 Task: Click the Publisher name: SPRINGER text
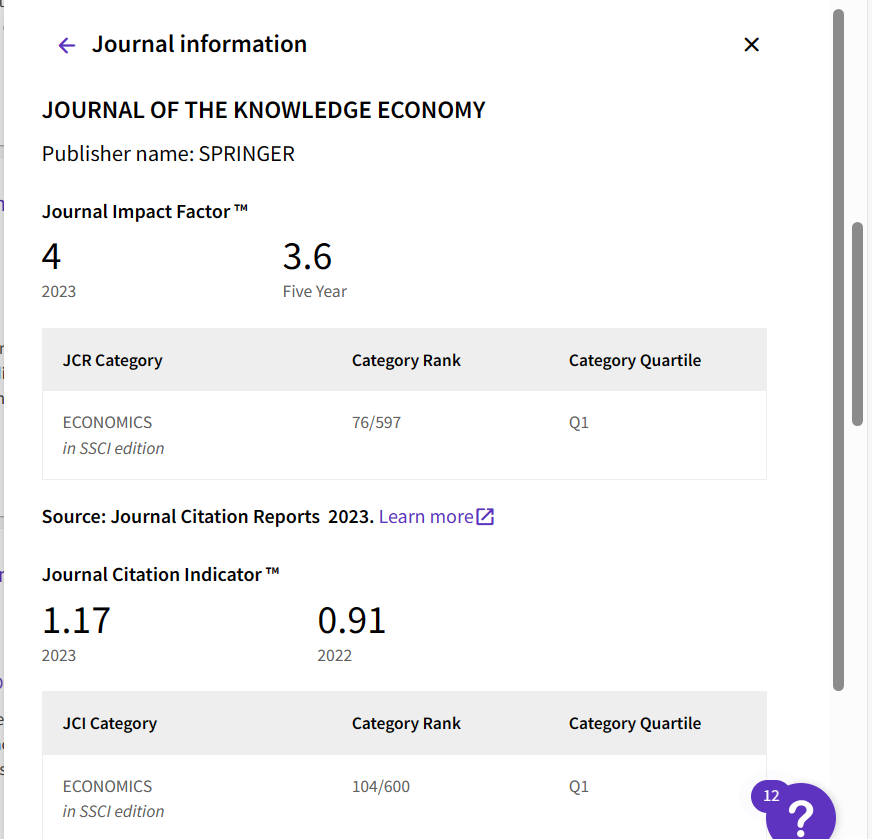pos(168,154)
